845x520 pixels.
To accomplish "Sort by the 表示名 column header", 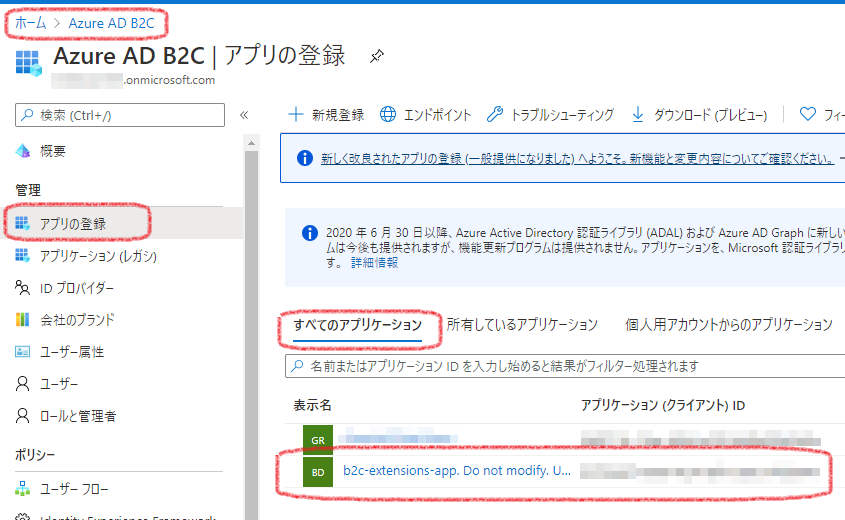I will coord(312,405).
